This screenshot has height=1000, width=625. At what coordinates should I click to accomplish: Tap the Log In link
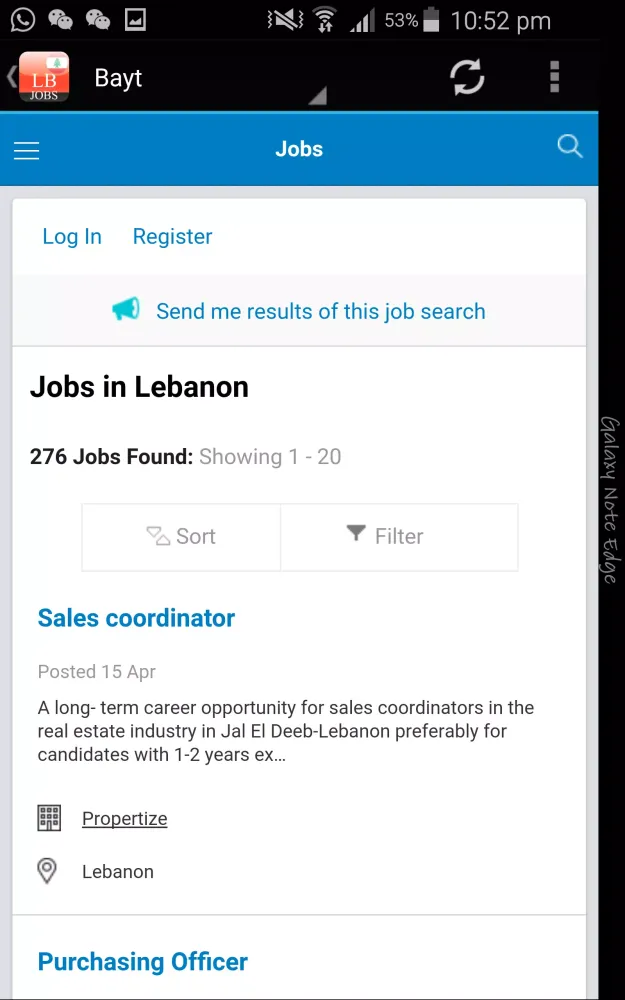(x=72, y=237)
